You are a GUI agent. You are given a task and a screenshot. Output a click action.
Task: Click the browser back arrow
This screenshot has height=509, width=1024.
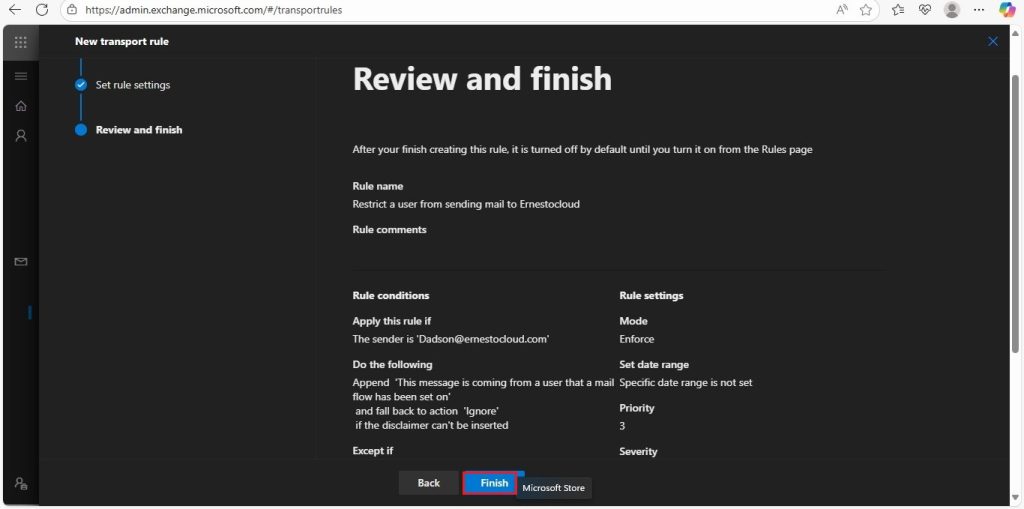click(x=14, y=10)
